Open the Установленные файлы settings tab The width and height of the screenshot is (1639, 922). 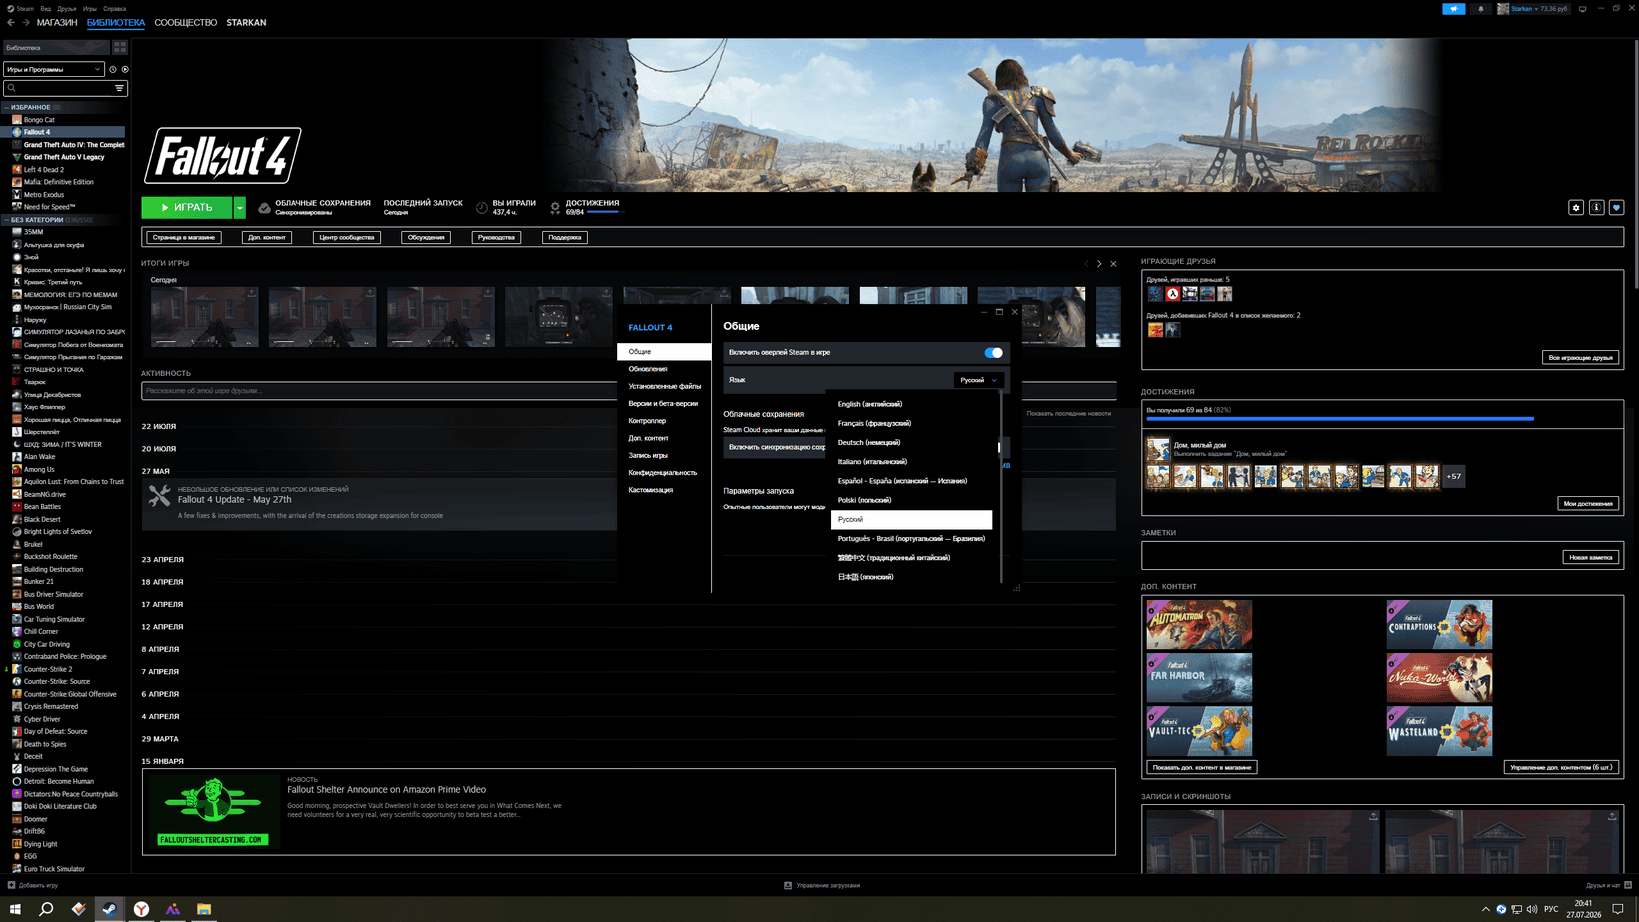pyautogui.click(x=664, y=386)
